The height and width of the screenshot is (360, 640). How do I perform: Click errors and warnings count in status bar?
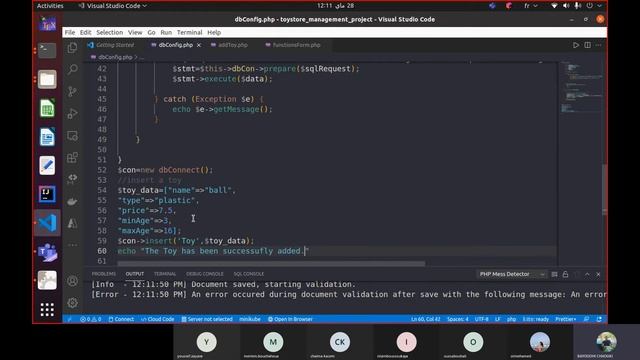(x=91, y=319)
